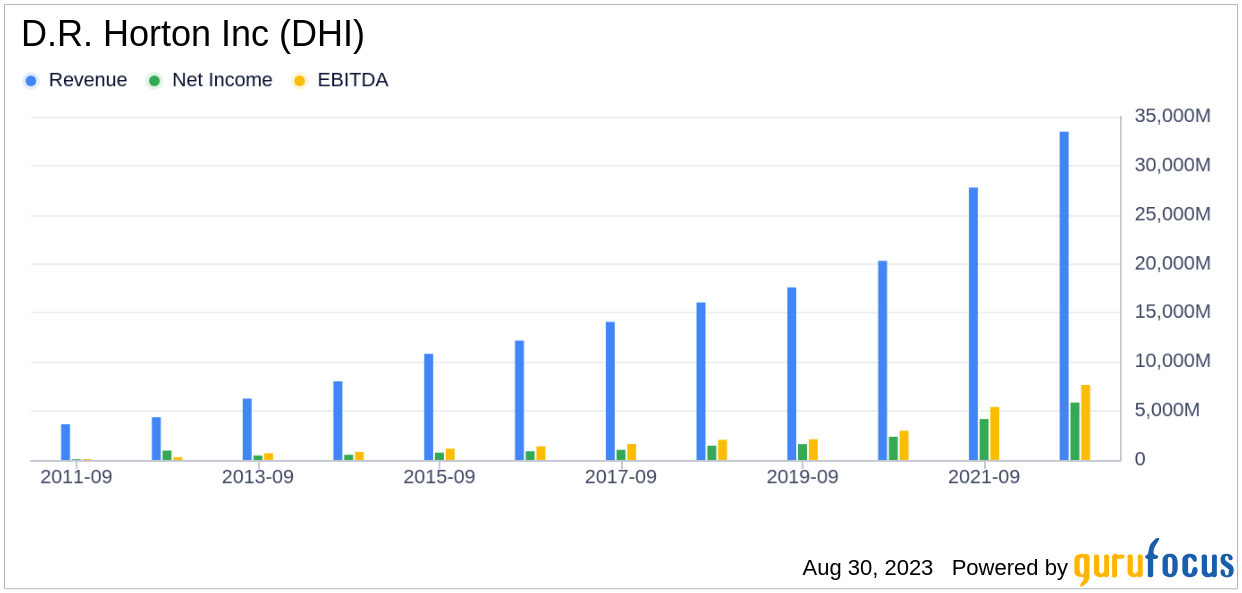Viewport: 1242px width, 593px height.
Task: Click the 20,000M y-axis label
Action: pos(1172,264)
